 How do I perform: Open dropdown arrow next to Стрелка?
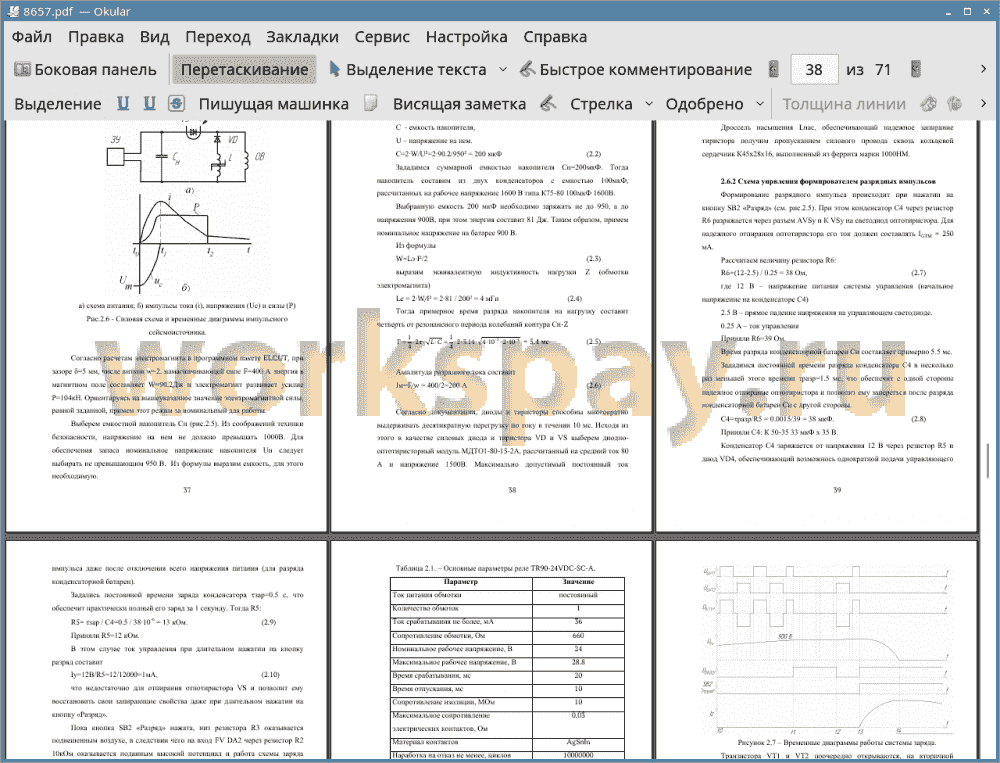pos(649,103)
